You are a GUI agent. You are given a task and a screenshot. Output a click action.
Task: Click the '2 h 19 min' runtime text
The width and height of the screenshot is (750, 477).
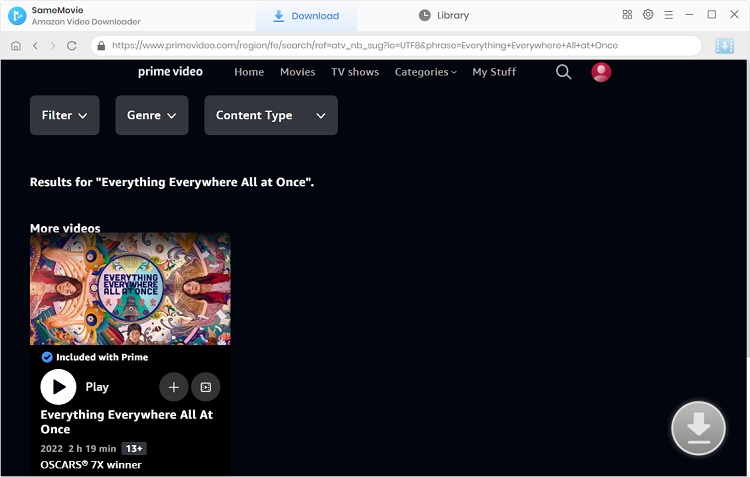(92, 449)
